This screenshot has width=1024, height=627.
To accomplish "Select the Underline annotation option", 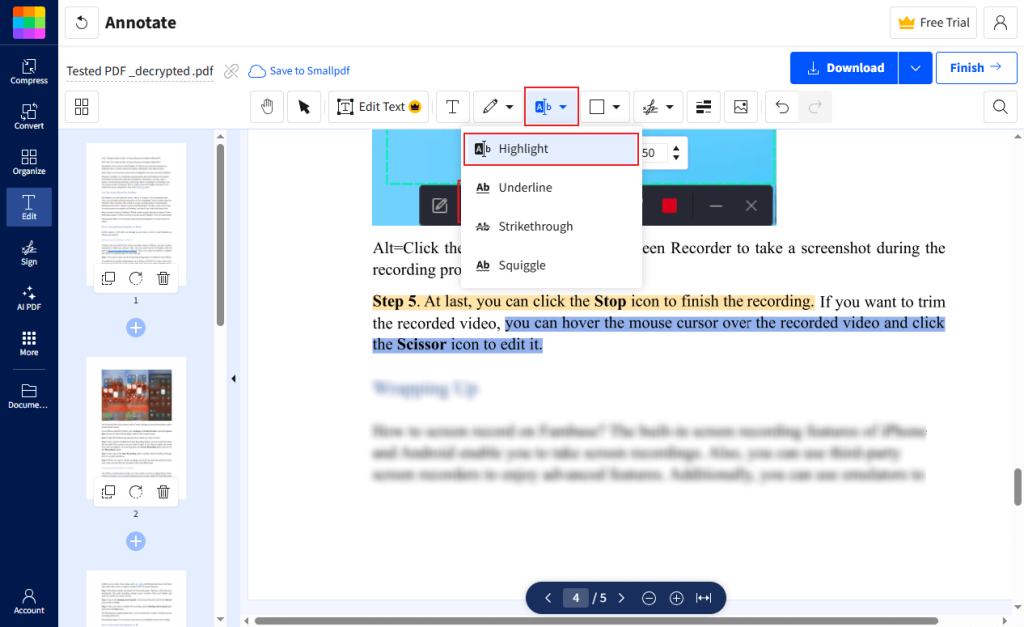I will point(524,187).
